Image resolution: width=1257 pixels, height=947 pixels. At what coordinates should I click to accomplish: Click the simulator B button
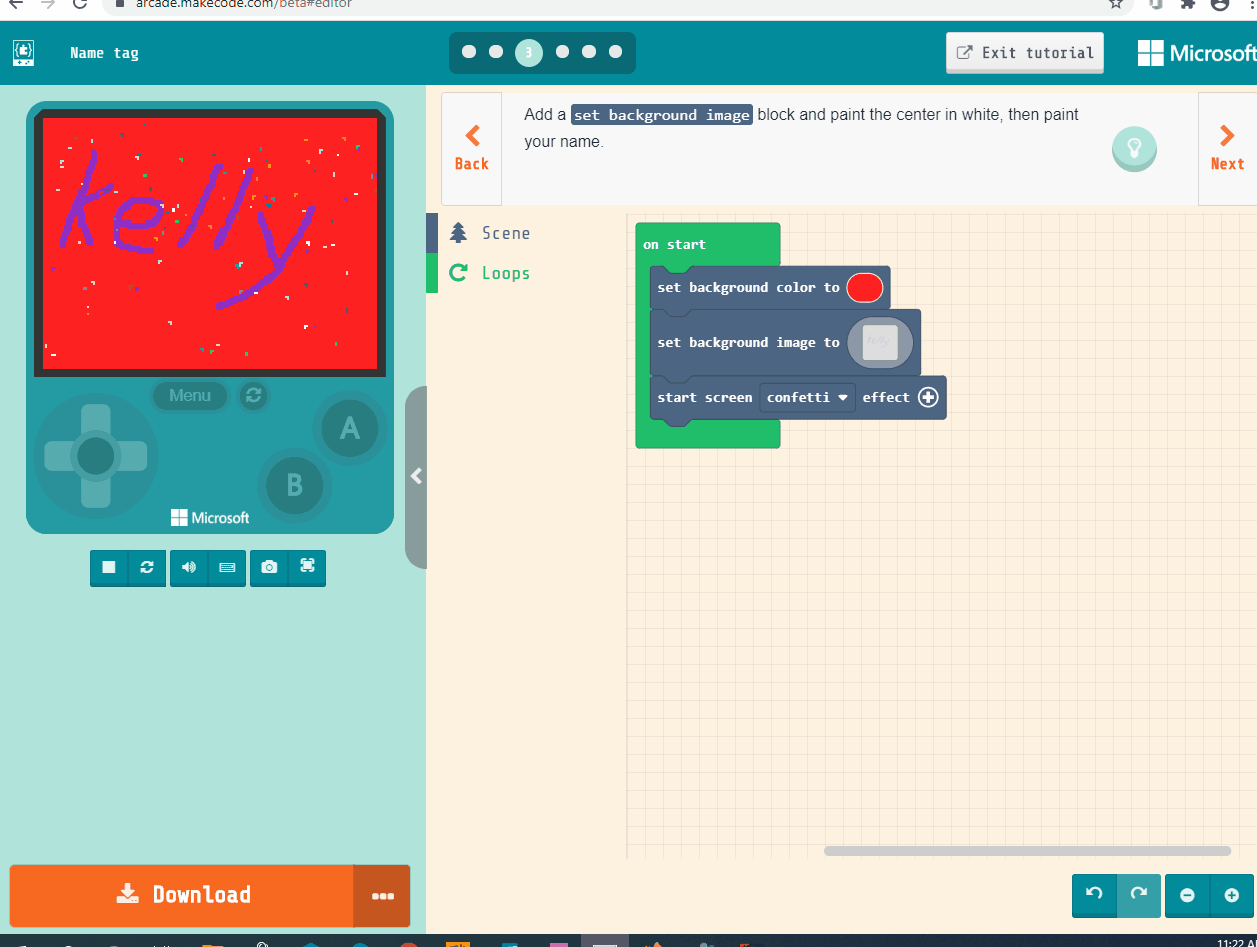click(295, 485)
